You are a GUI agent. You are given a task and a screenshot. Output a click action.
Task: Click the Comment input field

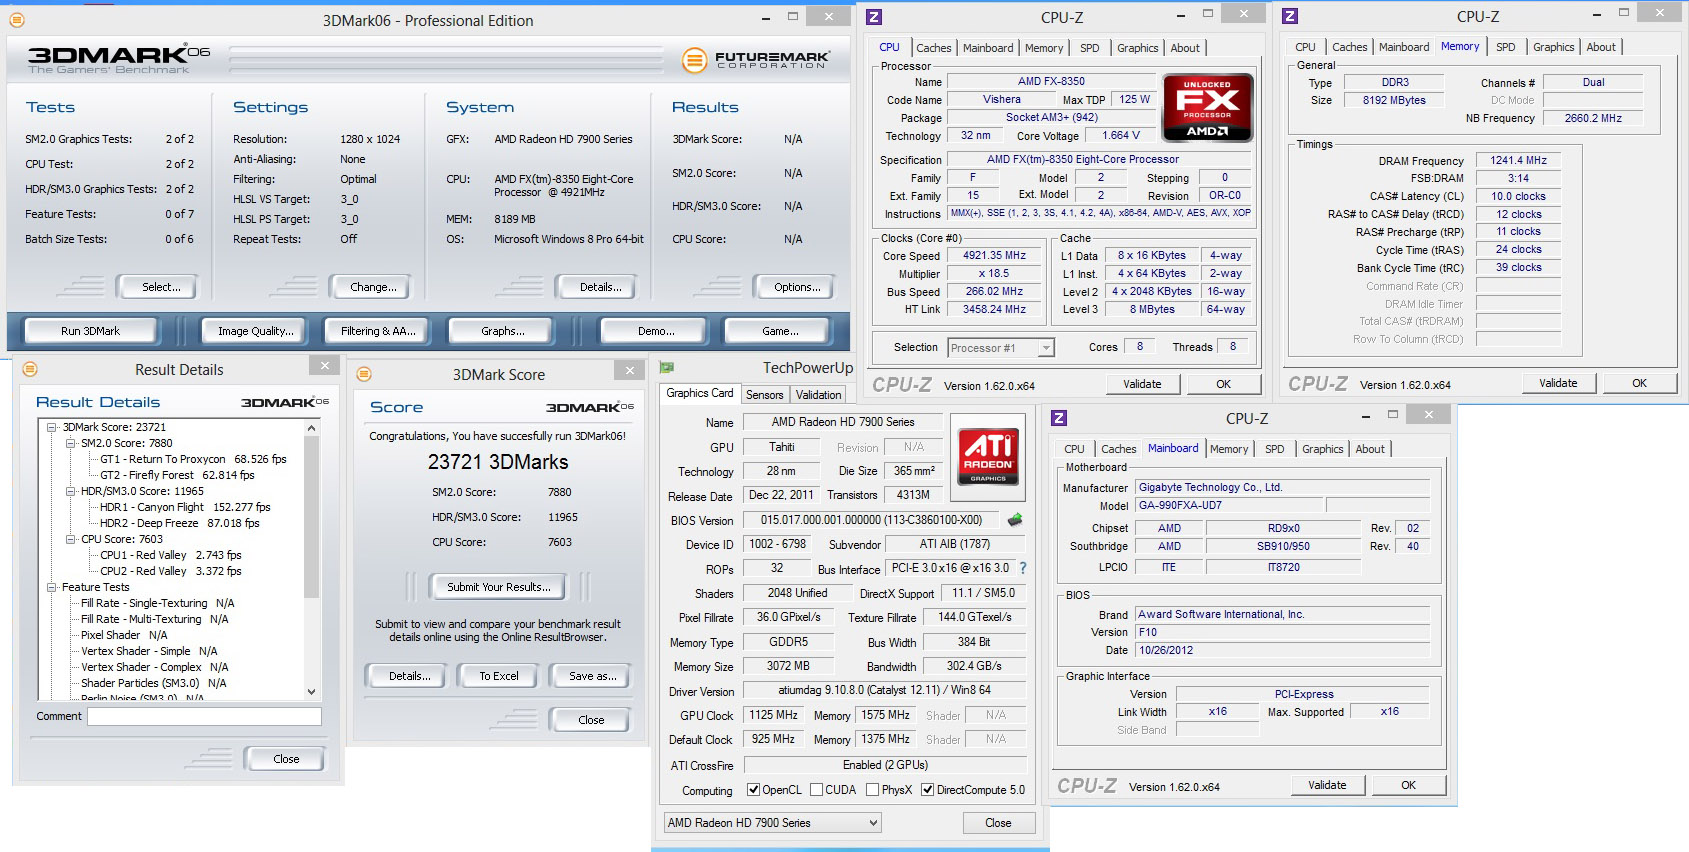point(204,716)
